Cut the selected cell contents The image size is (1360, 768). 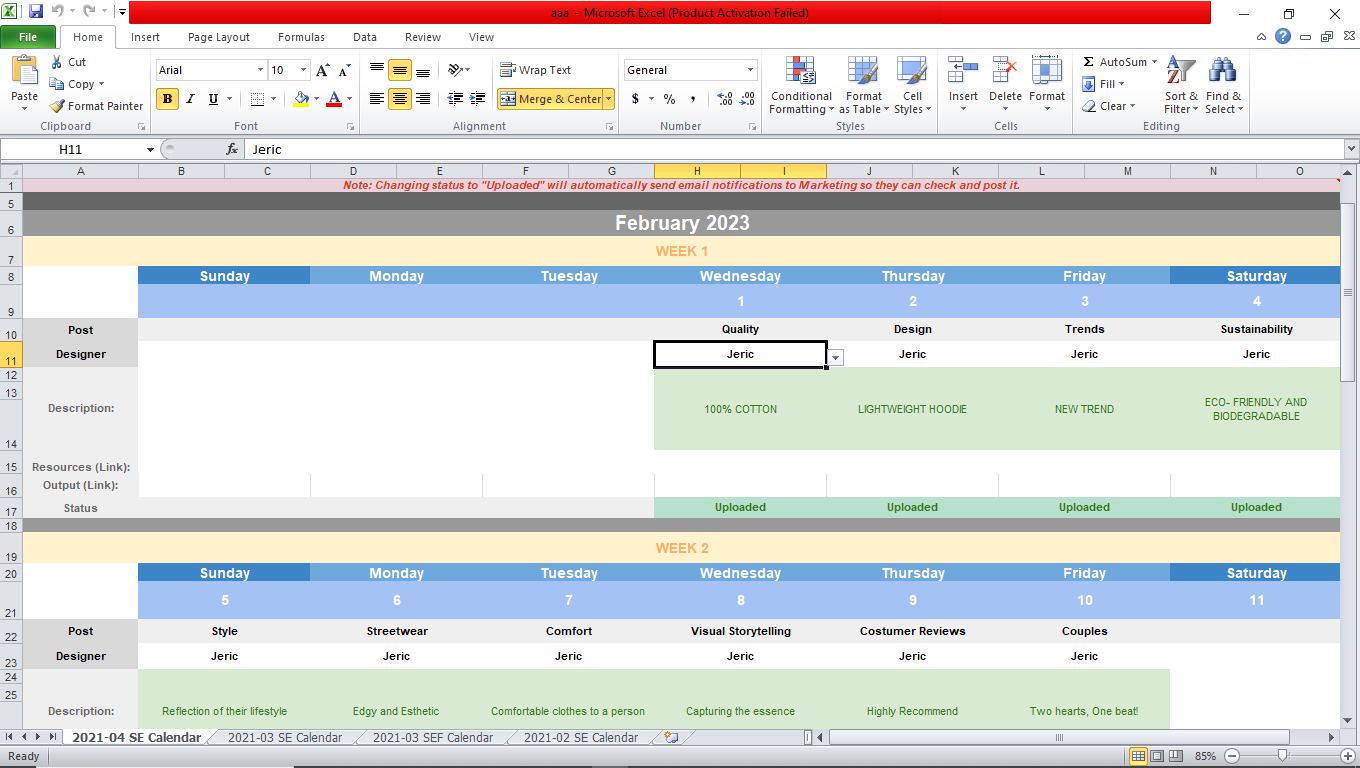point(68,62)
